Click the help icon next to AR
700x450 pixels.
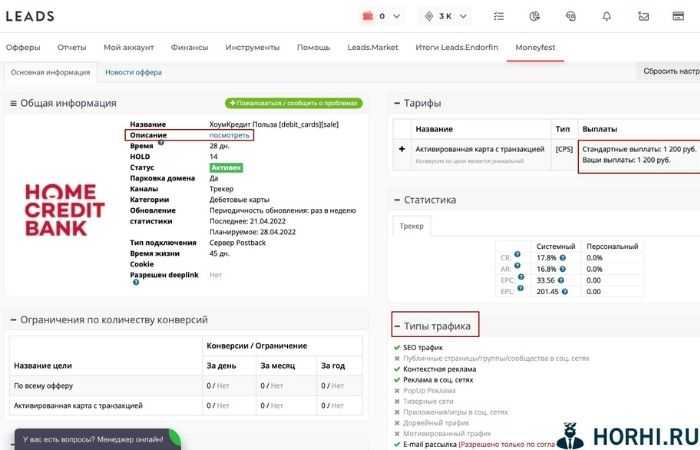coord(517,265)
